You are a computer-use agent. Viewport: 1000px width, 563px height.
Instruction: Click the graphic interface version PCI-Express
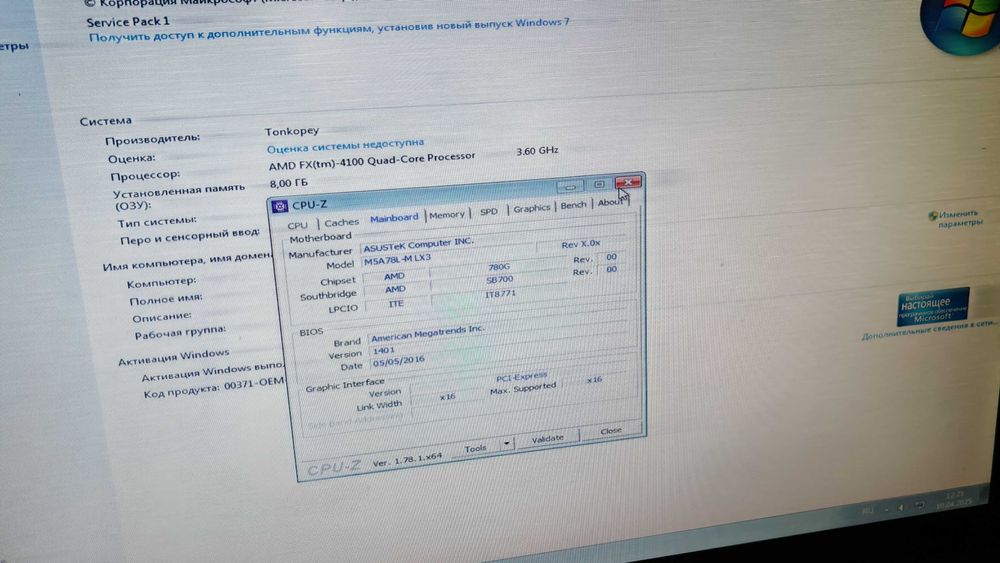(x=521, y=377)
